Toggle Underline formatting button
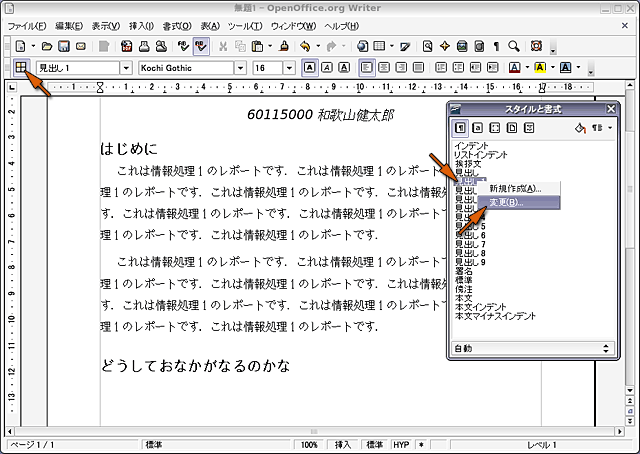 [x=344, y=67]
